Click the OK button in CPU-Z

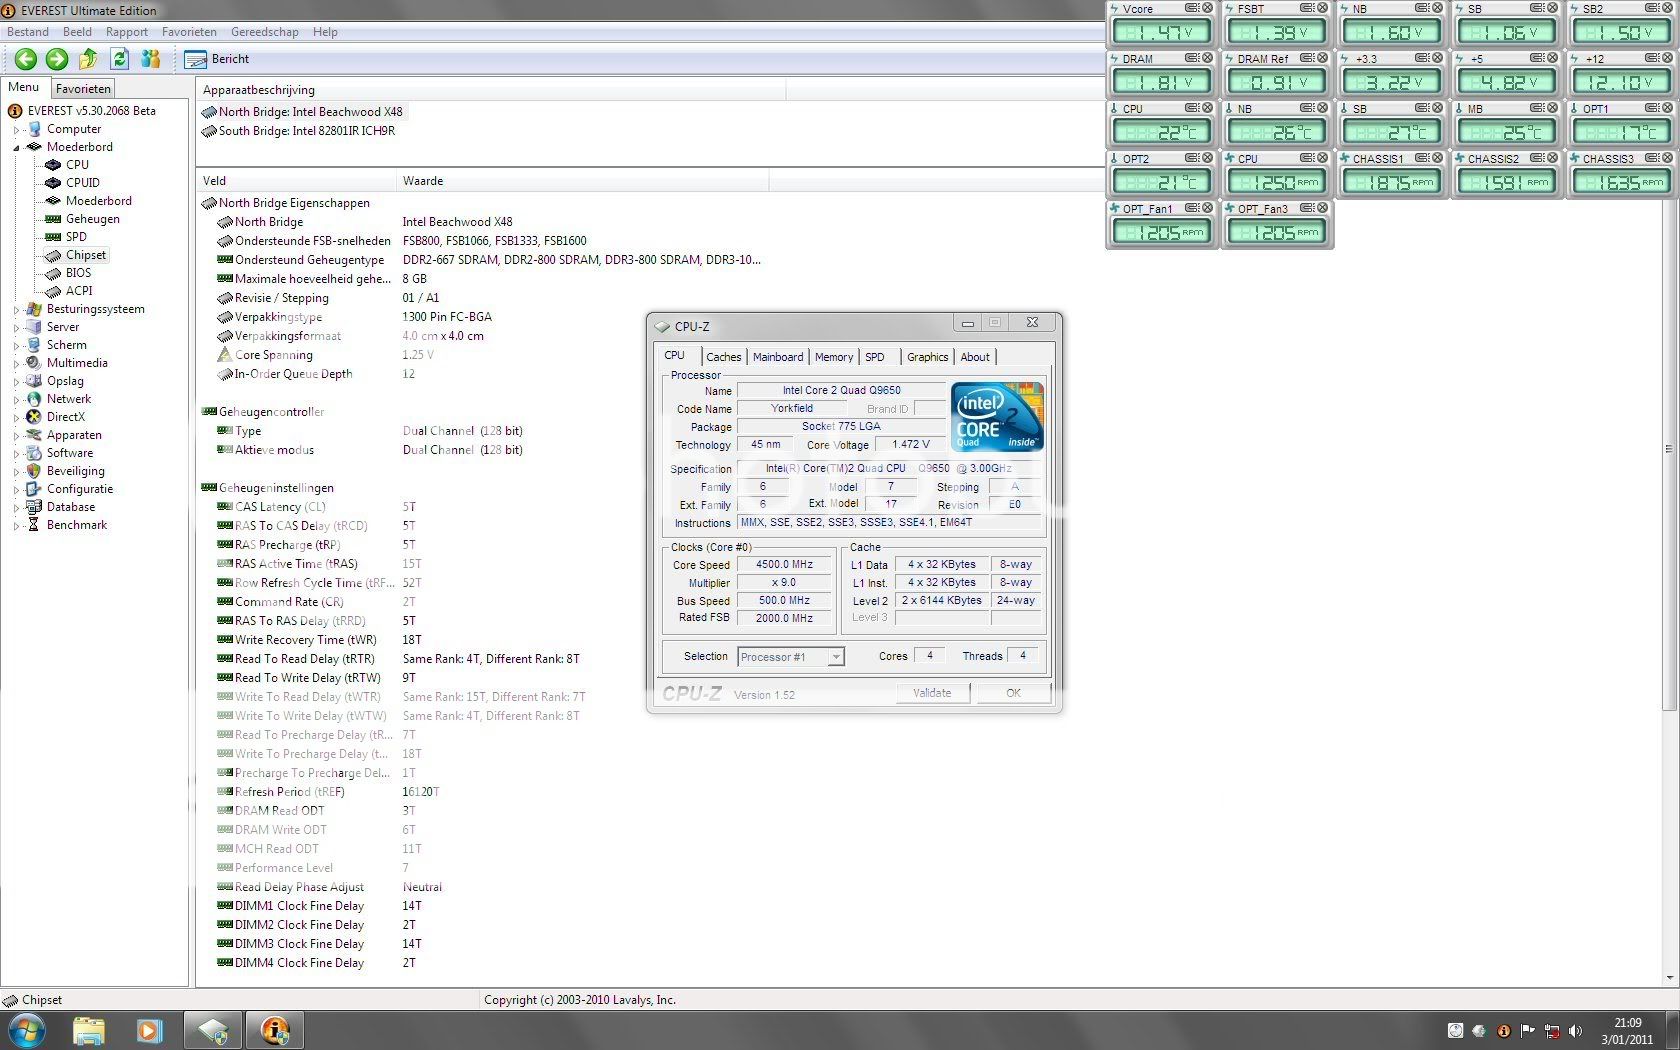tap(1014, 693)
